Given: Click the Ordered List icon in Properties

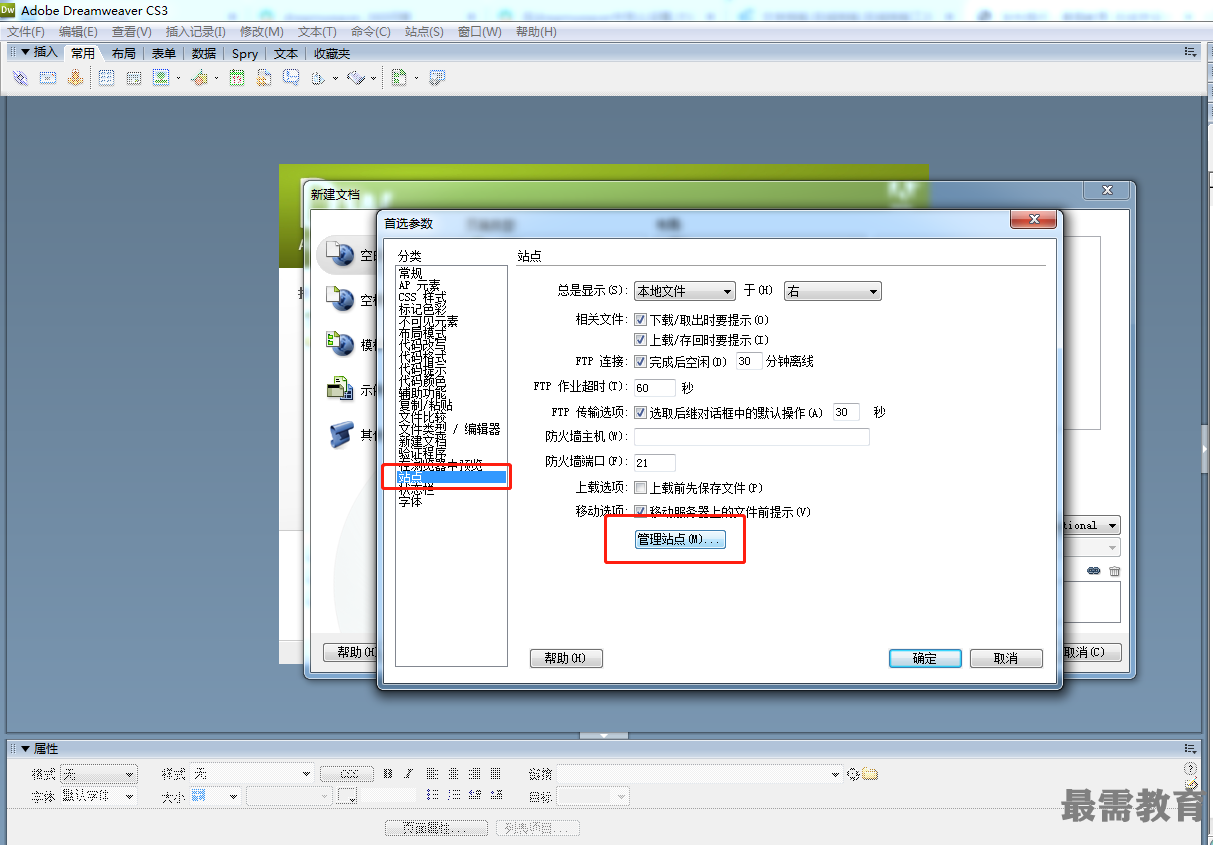Looking at the screenshot, I should pyautogui.click(x=454, y=795).
